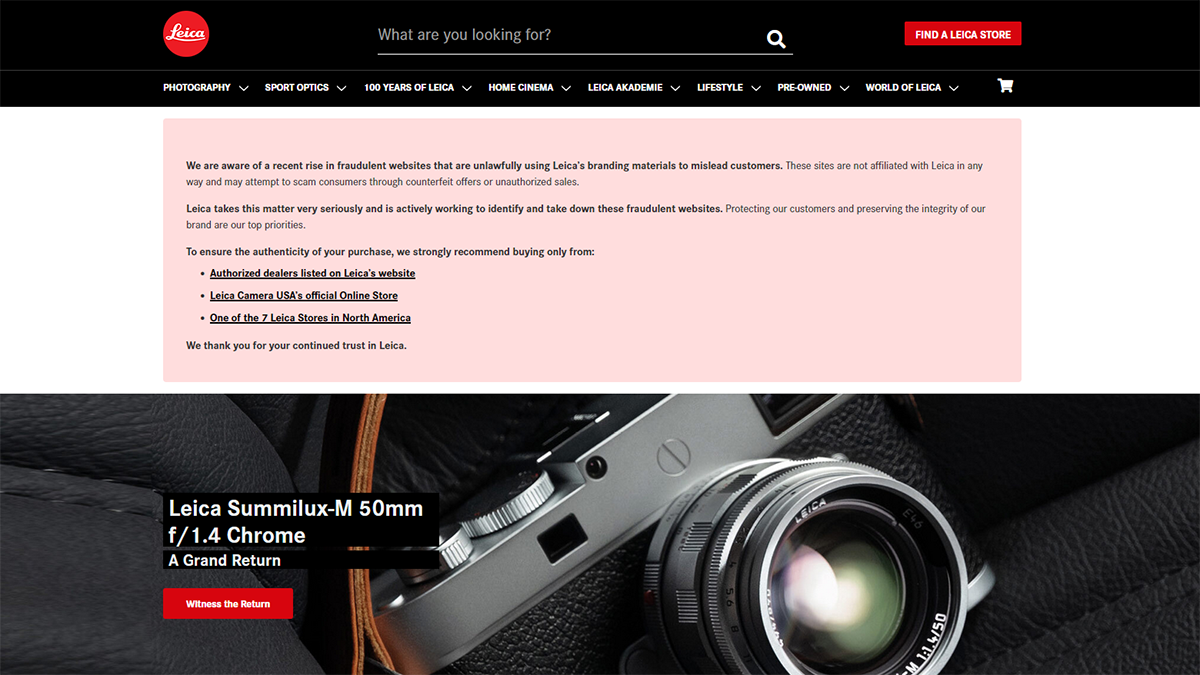Click the Find a Leica Store button
The width and height of the screenshot is (1200, 675).
click(963, 34)
